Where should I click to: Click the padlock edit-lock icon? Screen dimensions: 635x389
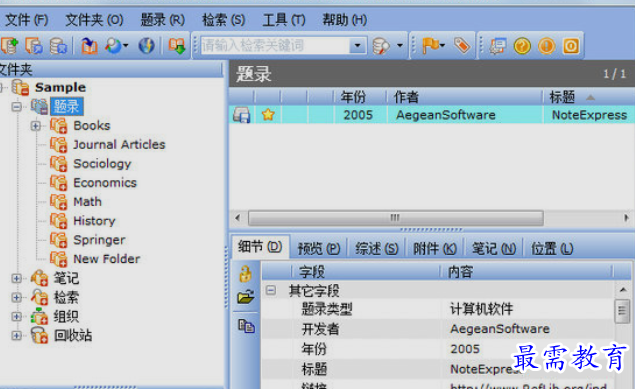point(245,274)
